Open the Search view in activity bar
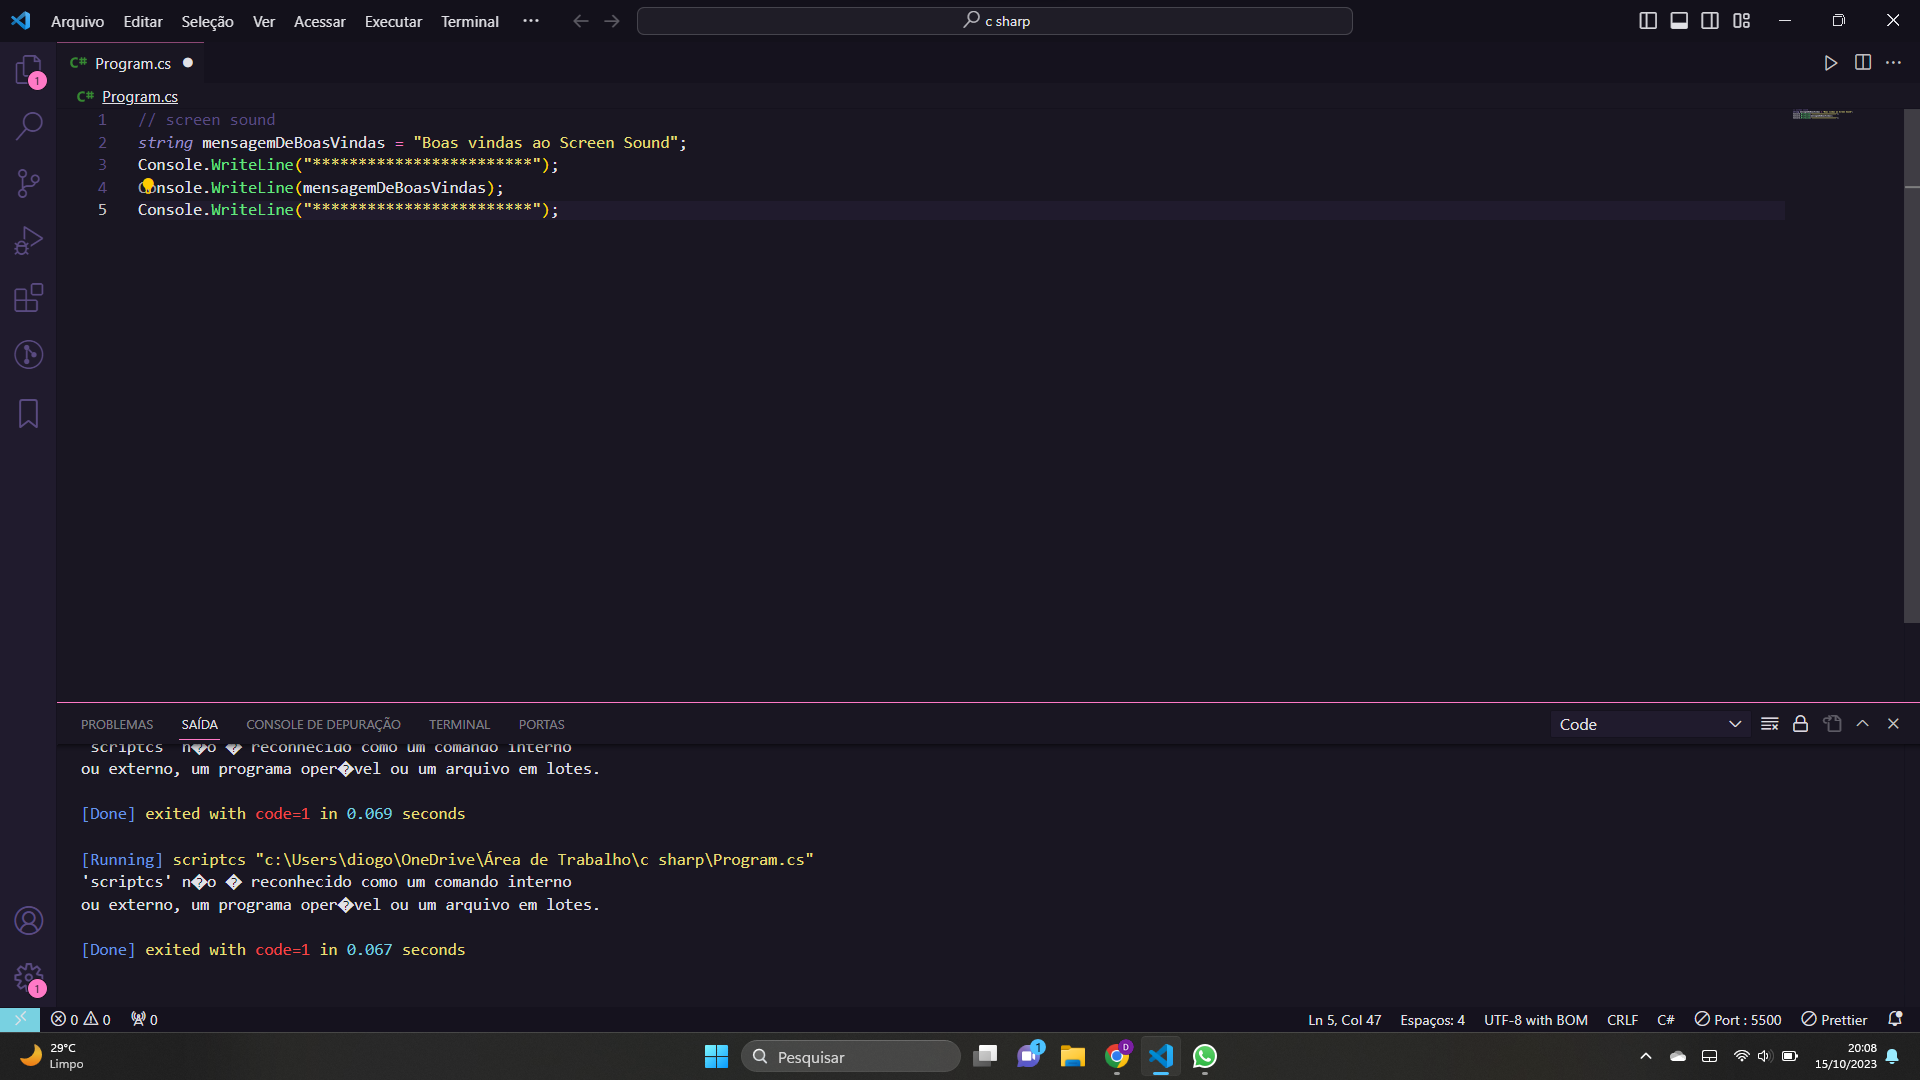Screen dimensions: 1920x1080 click(x=29, y=126)
